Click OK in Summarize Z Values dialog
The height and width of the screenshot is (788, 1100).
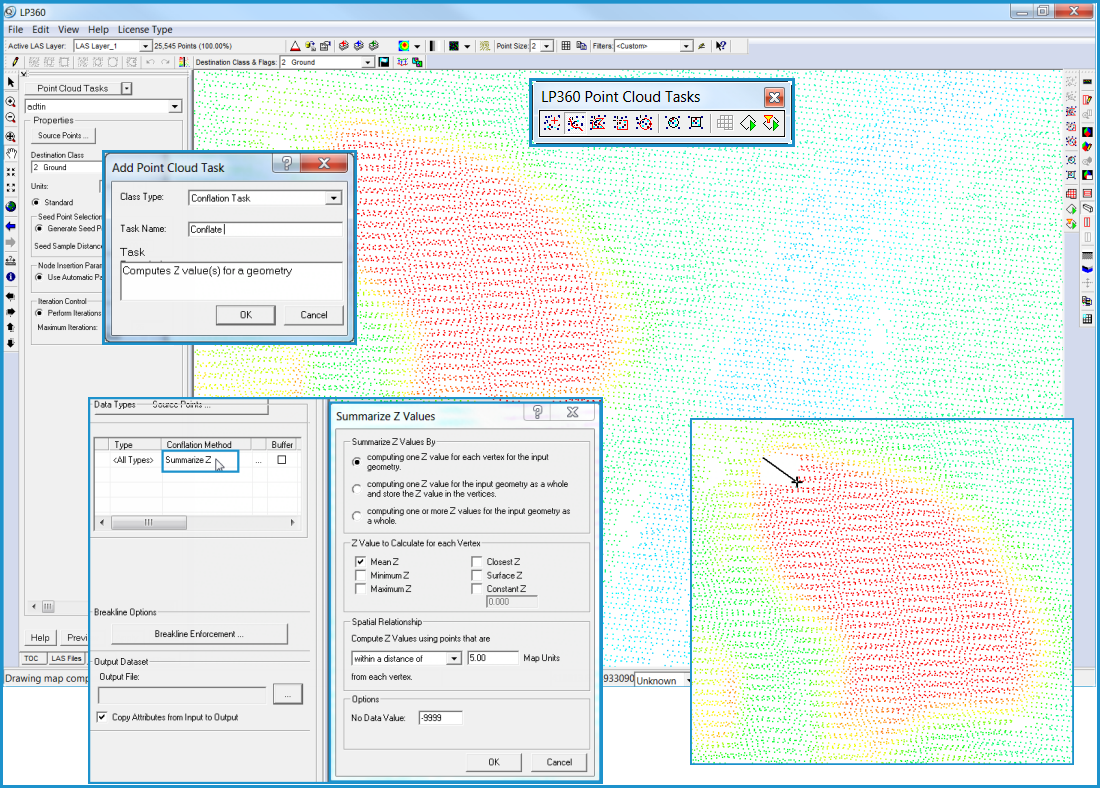point(494,762)
